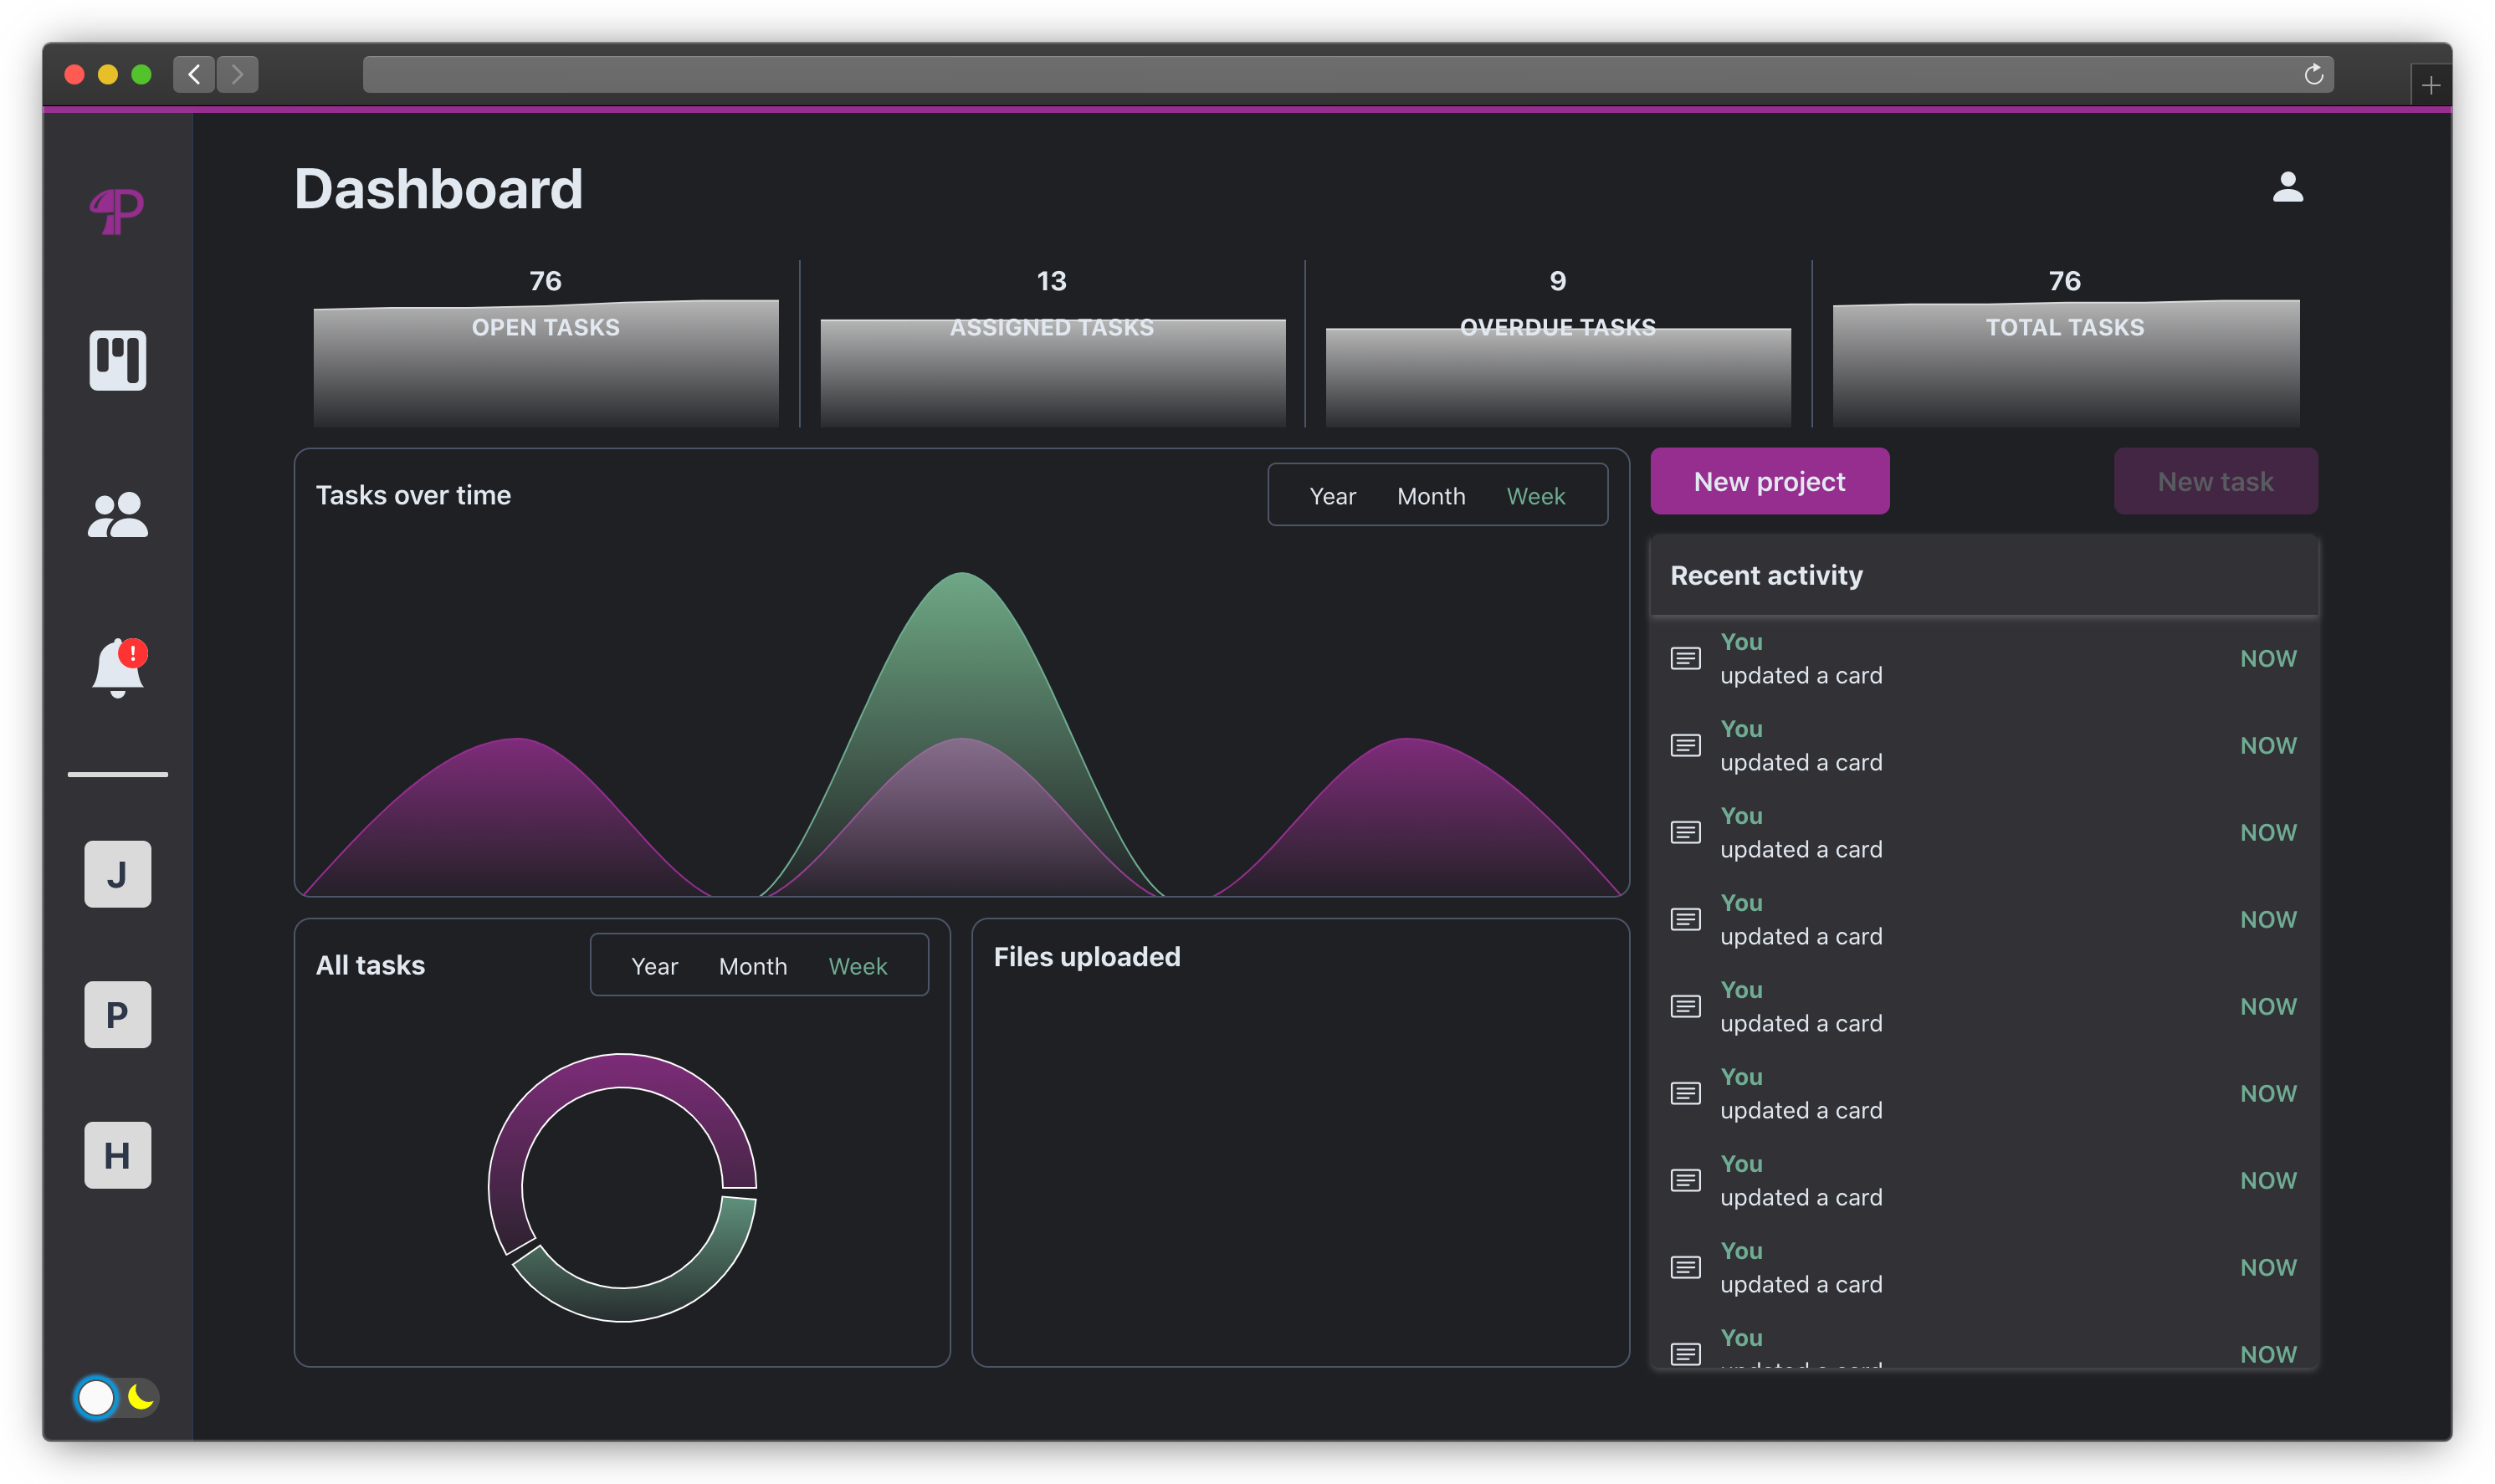Image resolution: width=2495 pixels, height=1484 pixels.
Task: Open project P tile in sidebar
Action: (x=118, y=1015)
